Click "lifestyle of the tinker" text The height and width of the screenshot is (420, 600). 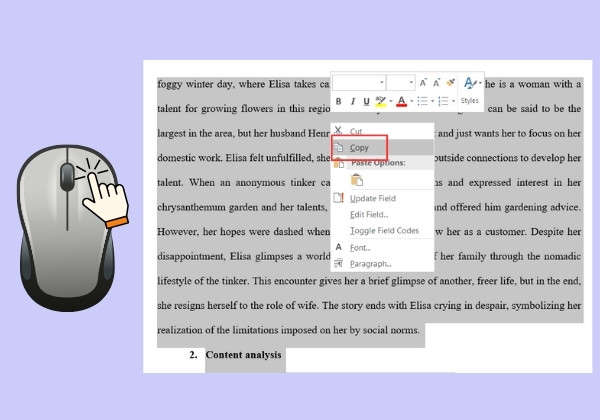(x=203, y=281)
